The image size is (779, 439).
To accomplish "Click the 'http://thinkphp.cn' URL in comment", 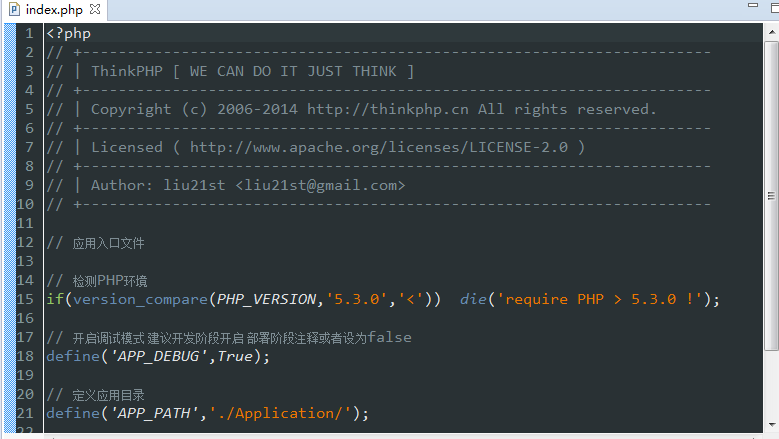I will click(x=388, y=109).
